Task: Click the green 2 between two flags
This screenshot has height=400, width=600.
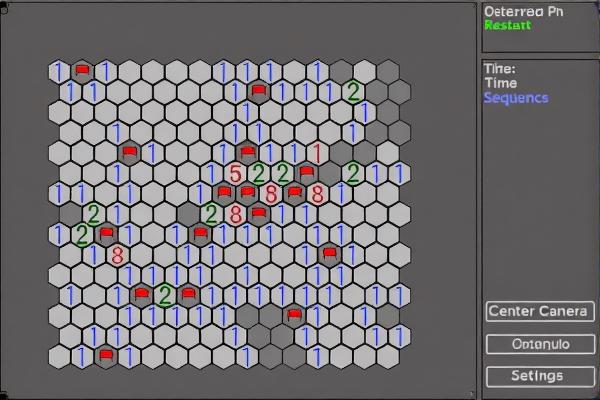Action: click(165, 294)
